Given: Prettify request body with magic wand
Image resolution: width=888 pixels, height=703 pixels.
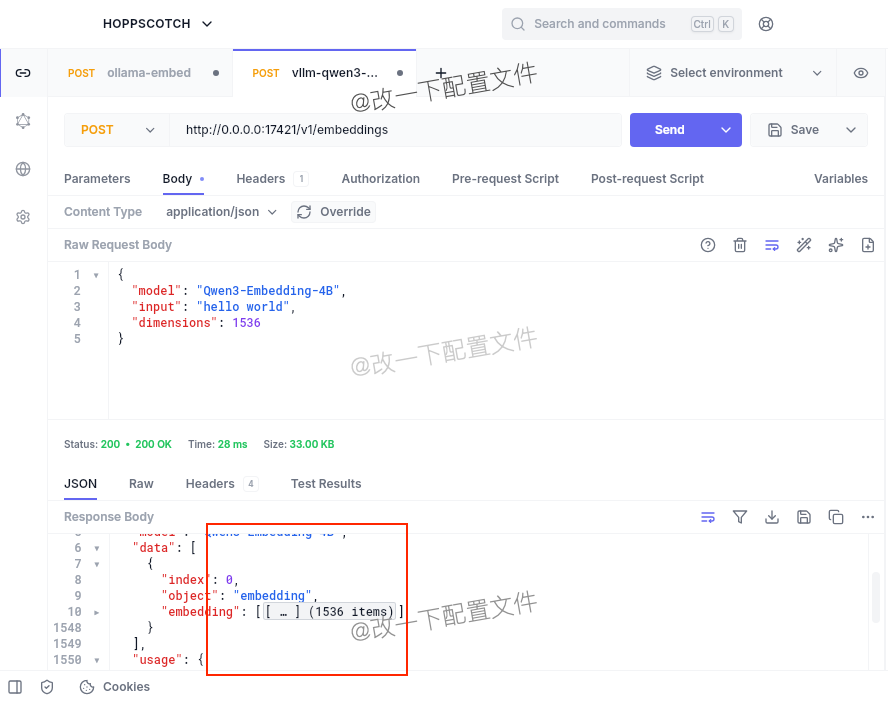Looking at the screenshot, I should tap(804, 245).
